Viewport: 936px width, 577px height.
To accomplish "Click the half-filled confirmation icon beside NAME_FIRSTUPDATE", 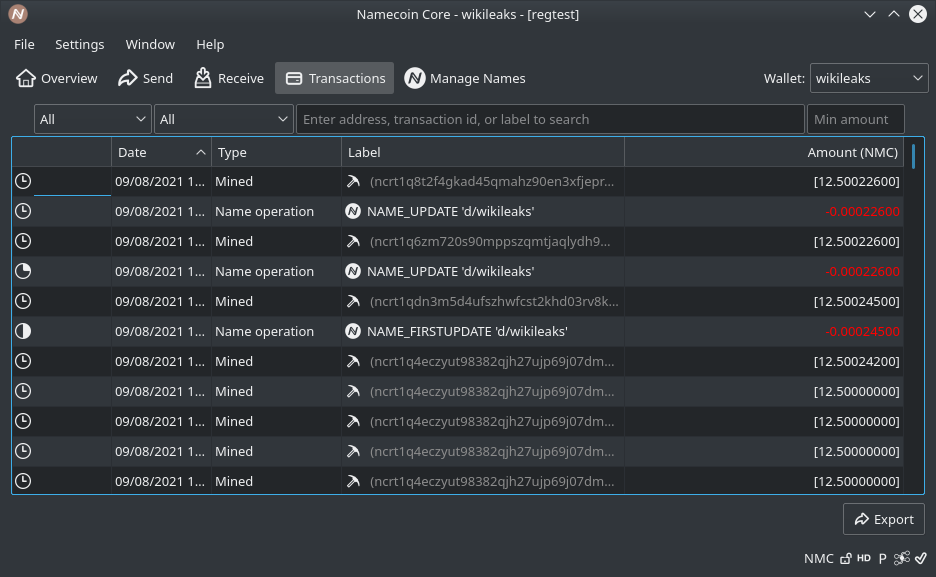I will (23, 331).
